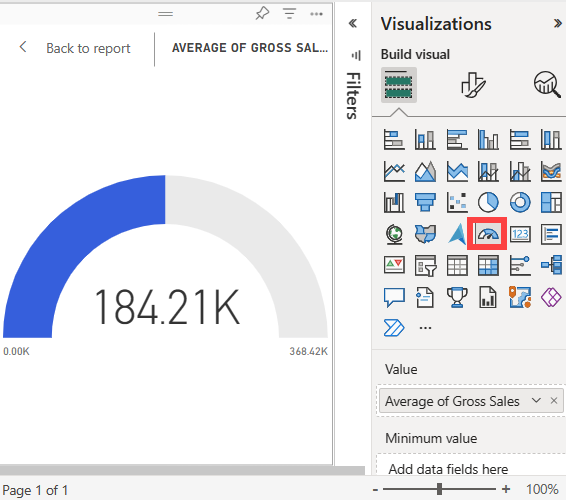Select the area chart visual
This screenshot has width=566, height=500.
425,171
